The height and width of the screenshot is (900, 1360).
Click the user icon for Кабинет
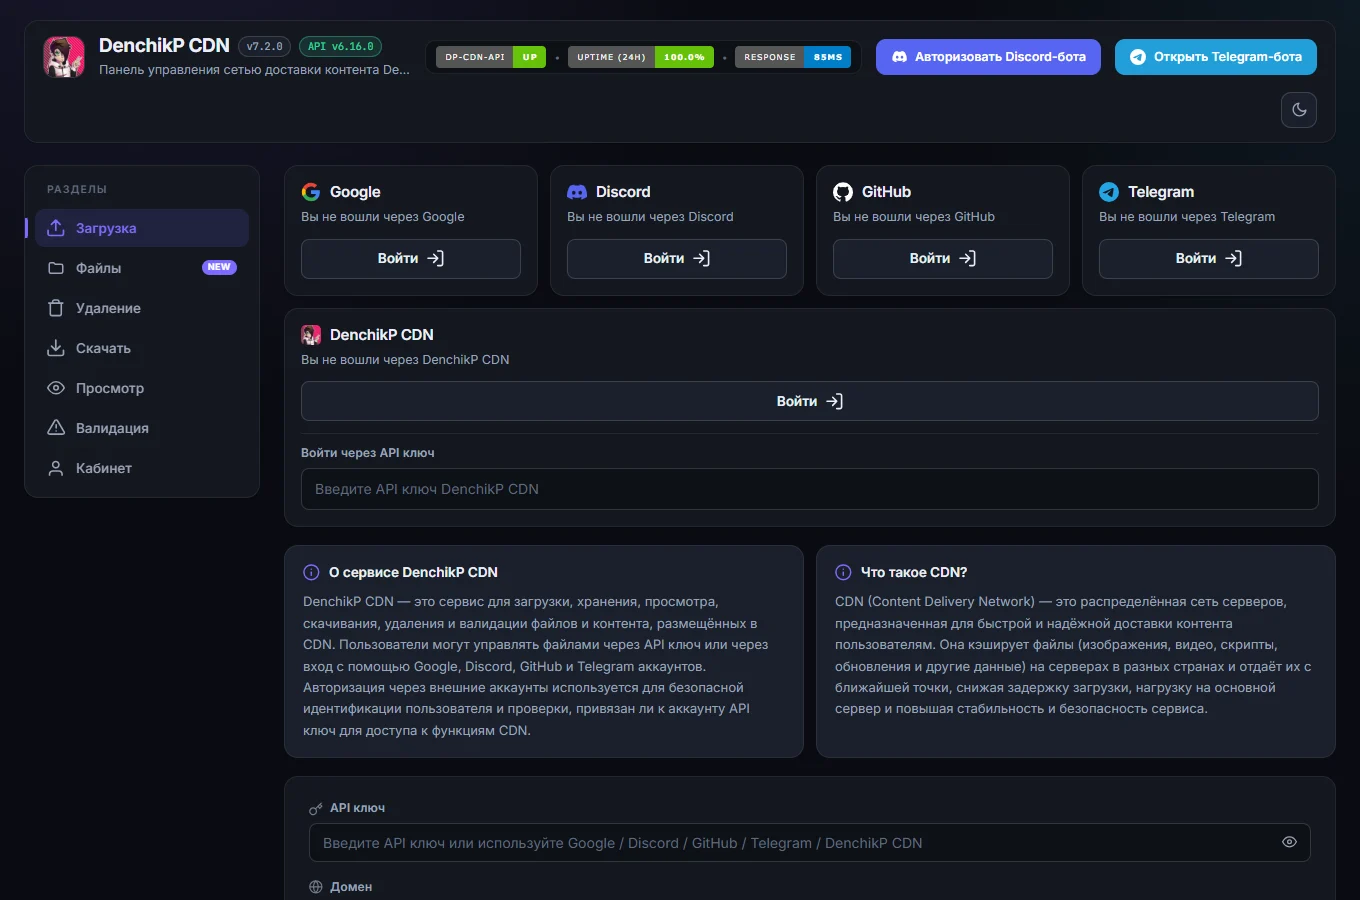pyautogui.click(x=56, y=468)
